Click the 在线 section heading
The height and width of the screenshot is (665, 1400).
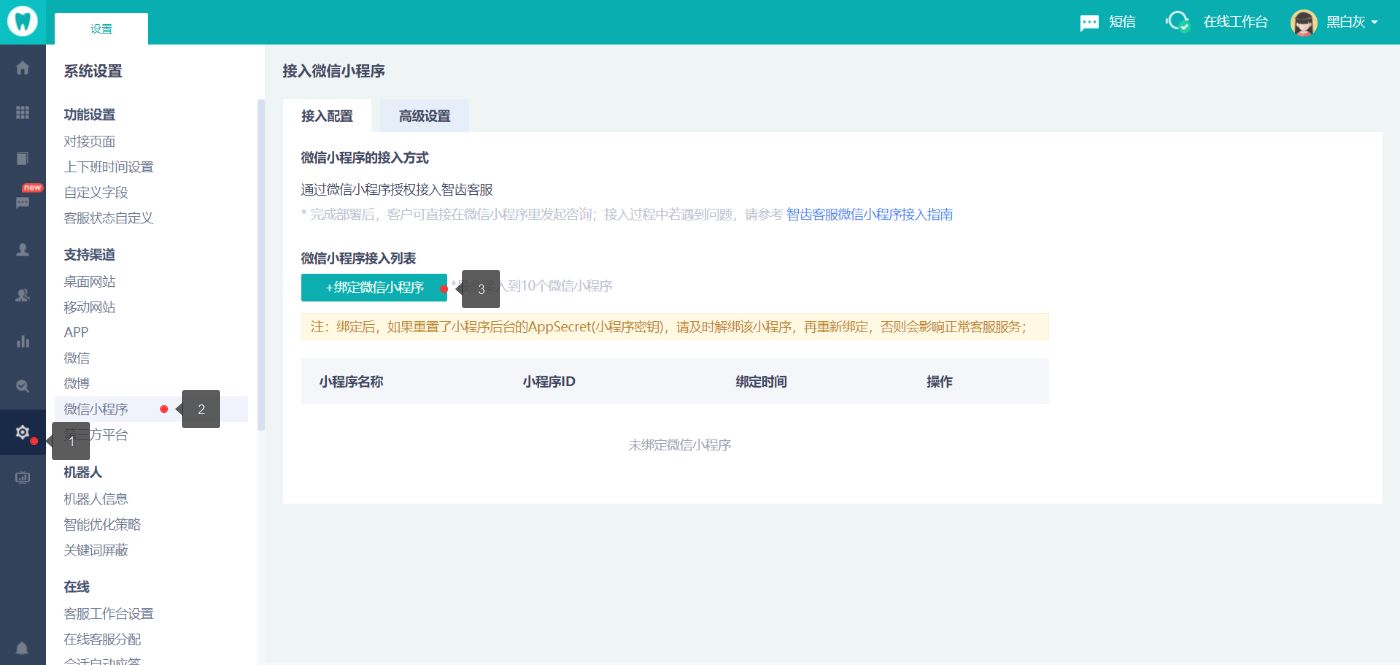click(x=77, y=587)
